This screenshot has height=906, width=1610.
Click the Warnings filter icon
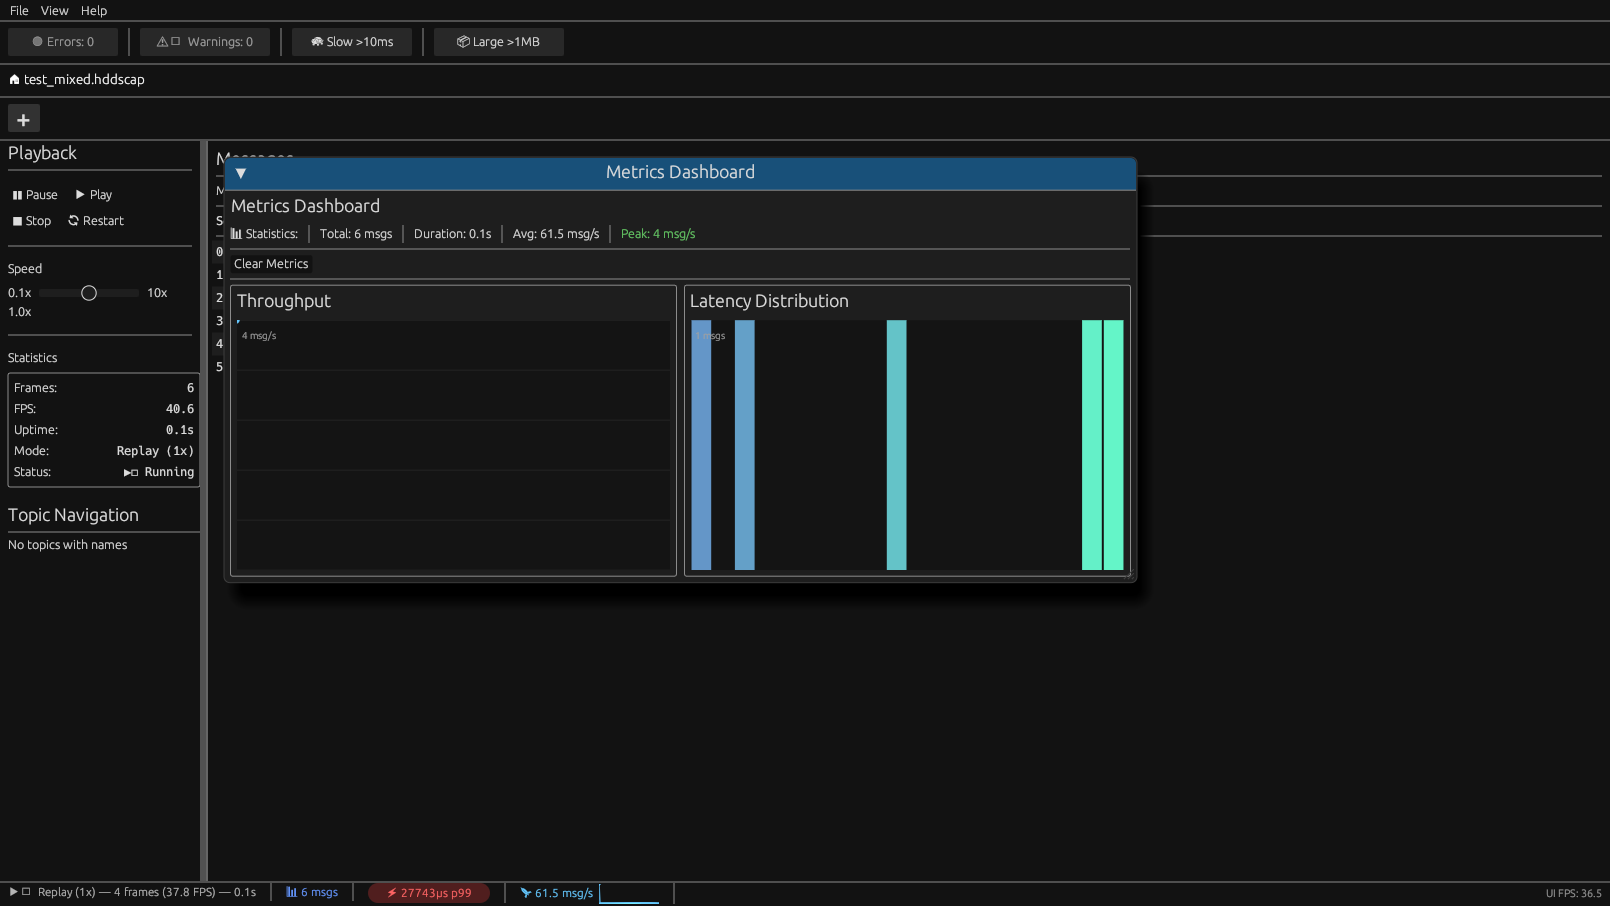coord(162,41)
